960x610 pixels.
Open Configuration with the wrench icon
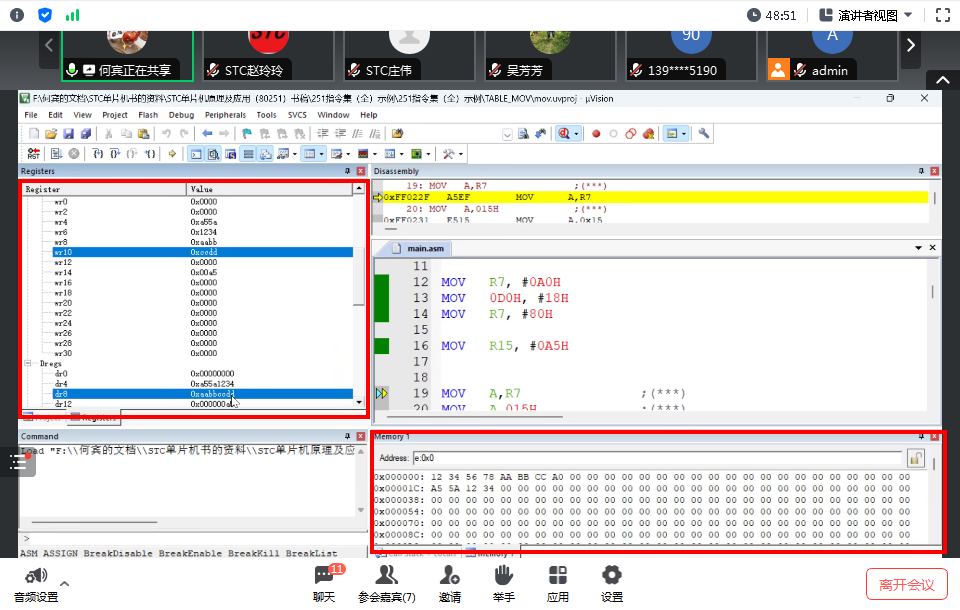(x=703, y=134)
